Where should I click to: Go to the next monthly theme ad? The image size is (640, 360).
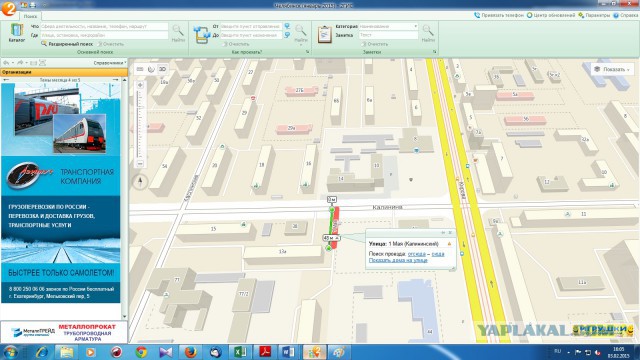(x=116, y=80)
